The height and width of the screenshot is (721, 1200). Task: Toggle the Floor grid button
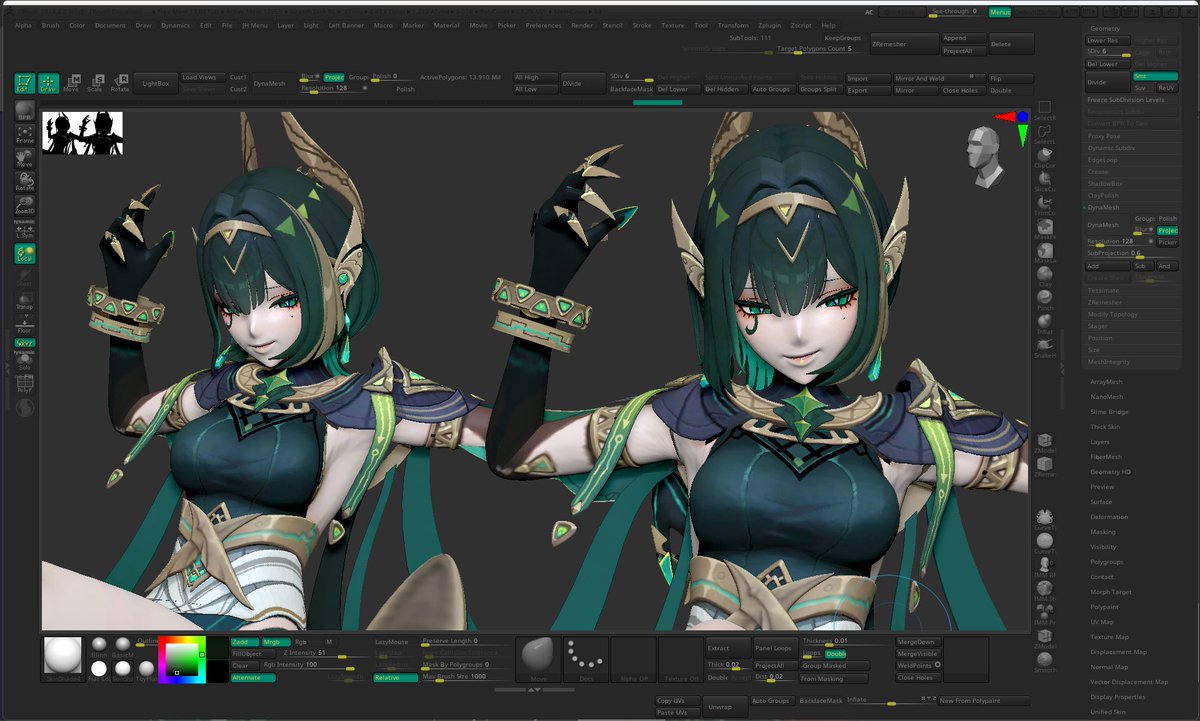[25, 324]
